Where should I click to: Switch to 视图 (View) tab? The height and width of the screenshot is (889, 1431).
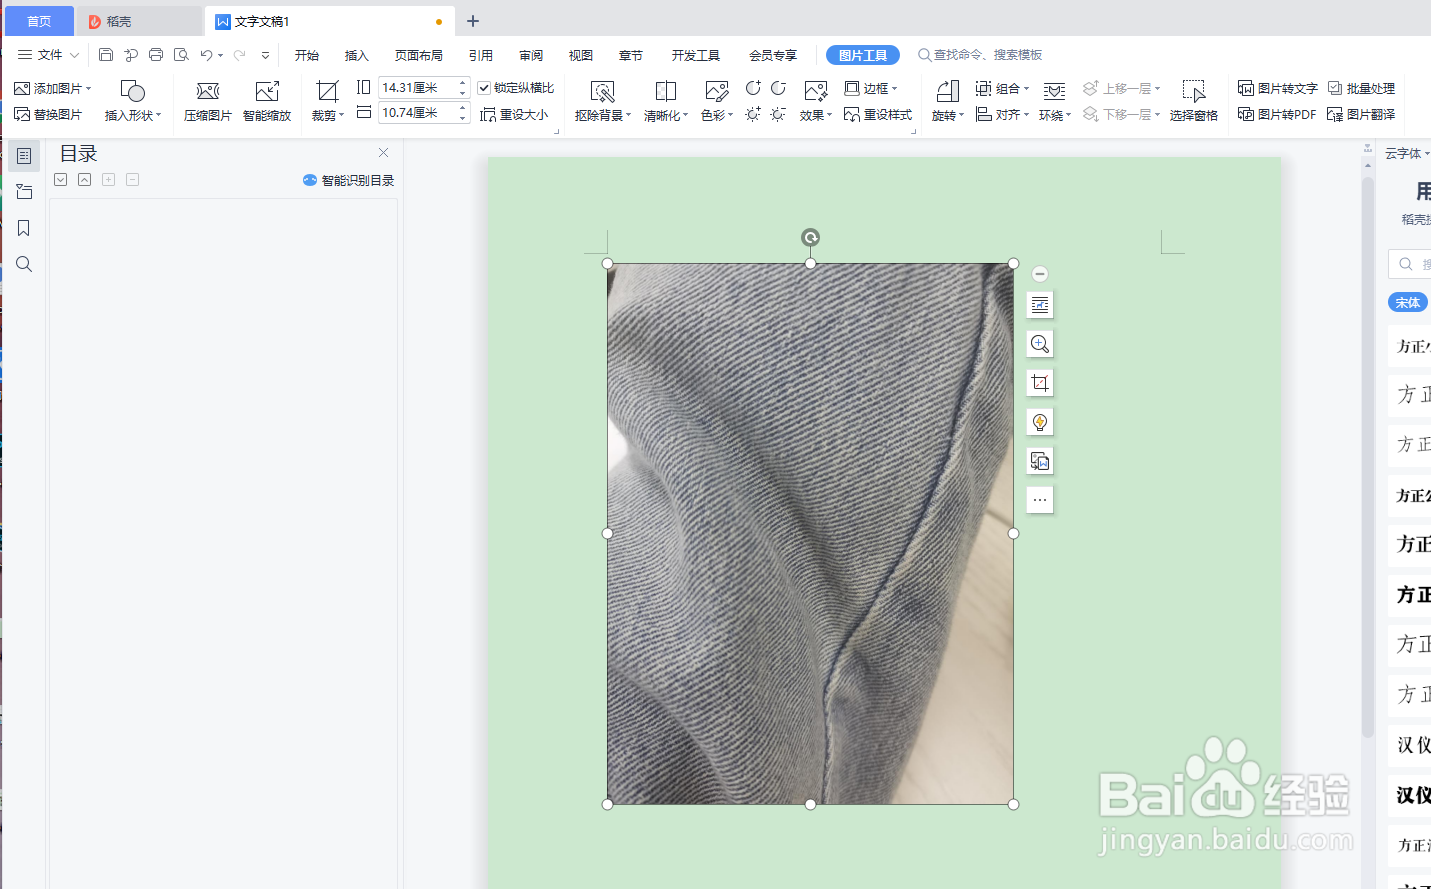(x=581, y=55)
